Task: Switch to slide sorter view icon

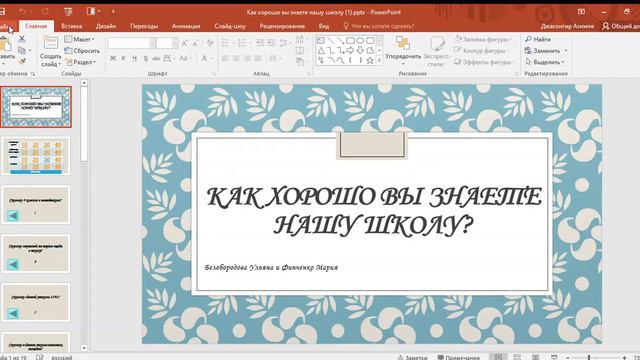Action: pos(517,357)
